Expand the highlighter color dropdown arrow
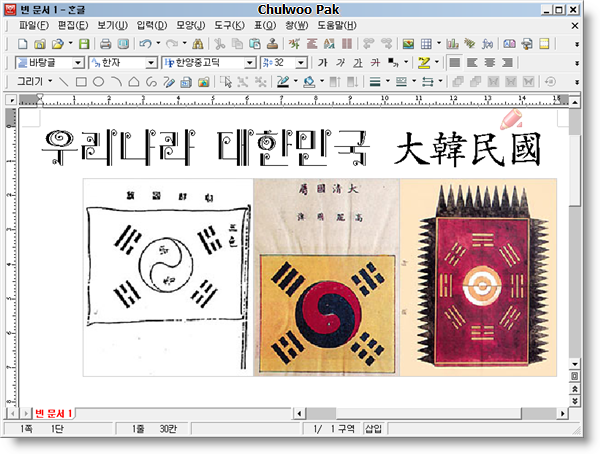Image resolution: width=600 pixels, height=454 pixels. tap(437, 62)
